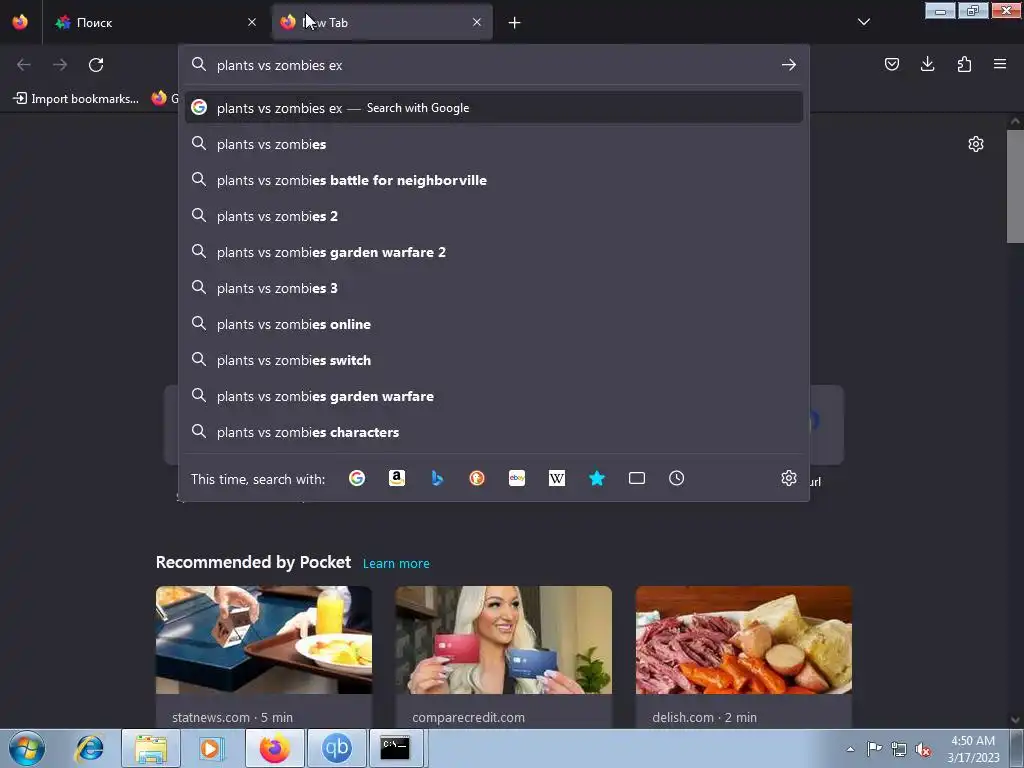Choose suggestion 'plants vs zombies online'
The width and height of the screenshot is (1024, 768).
point(494,324)
